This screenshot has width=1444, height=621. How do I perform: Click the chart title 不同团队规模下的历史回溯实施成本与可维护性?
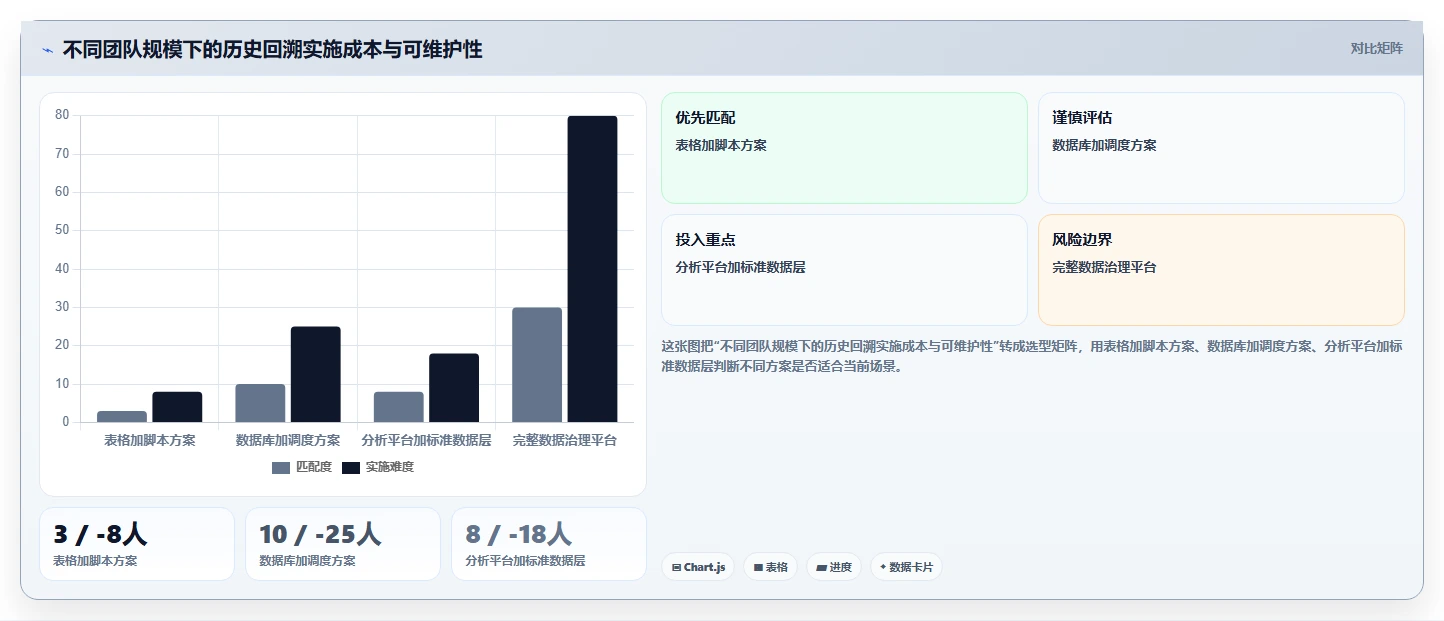(x=272, y=49)
